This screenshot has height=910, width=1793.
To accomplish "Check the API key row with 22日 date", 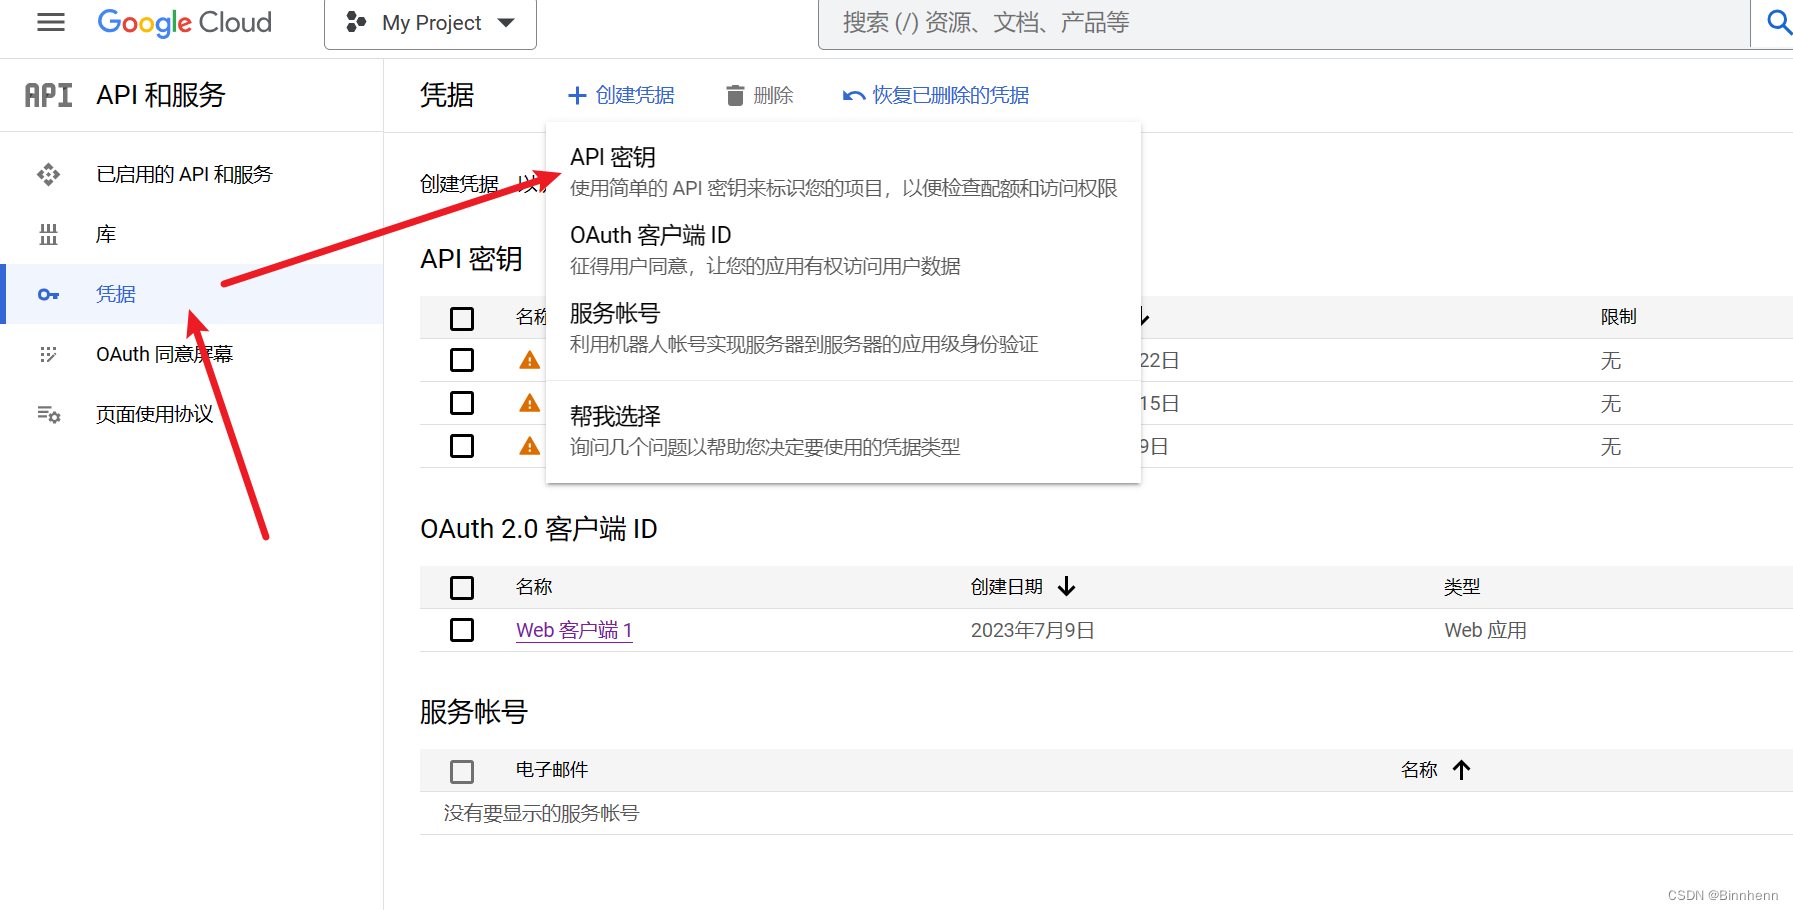I will (x=462, y=360).
